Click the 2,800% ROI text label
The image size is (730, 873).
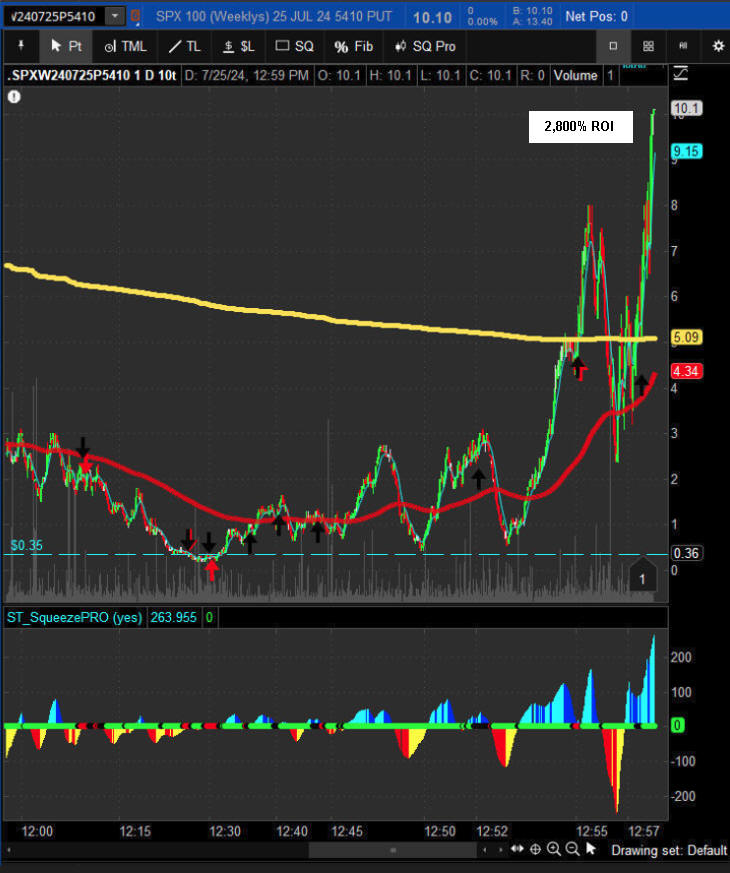click(580, 127)
